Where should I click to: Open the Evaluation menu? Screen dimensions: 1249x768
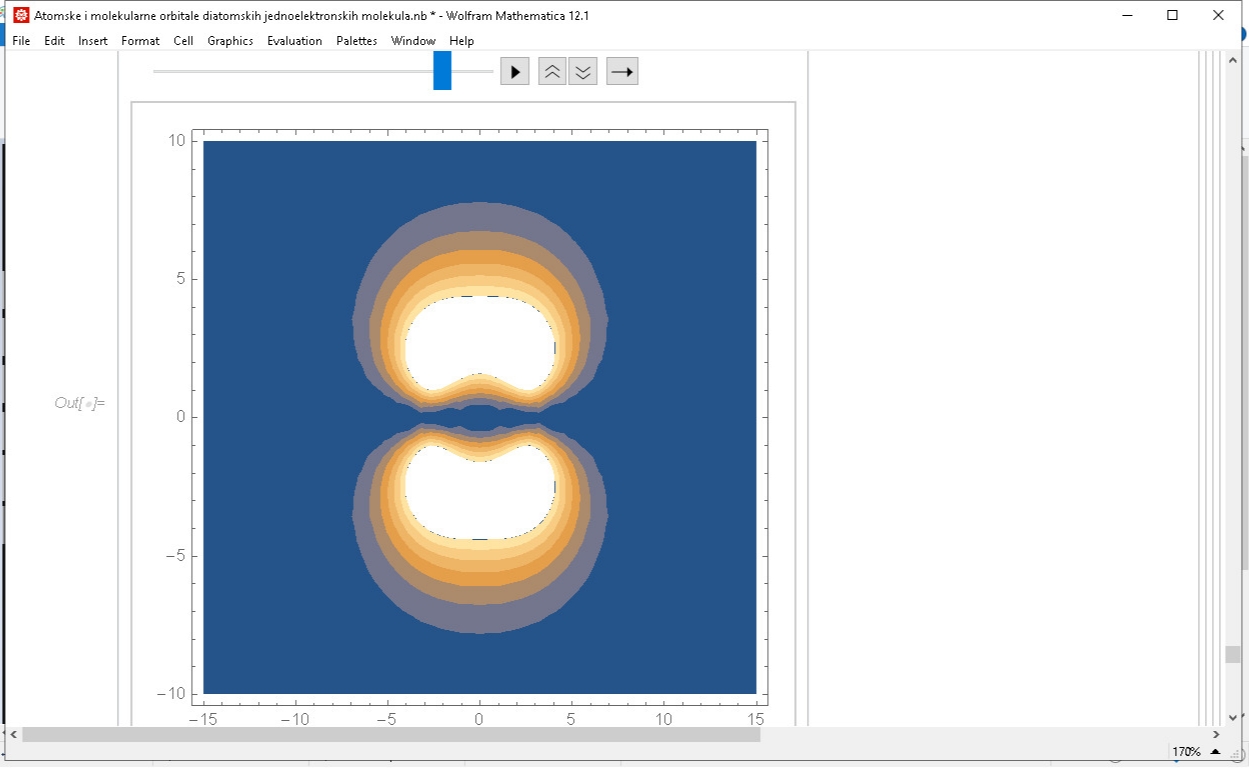tap(294, 41)
